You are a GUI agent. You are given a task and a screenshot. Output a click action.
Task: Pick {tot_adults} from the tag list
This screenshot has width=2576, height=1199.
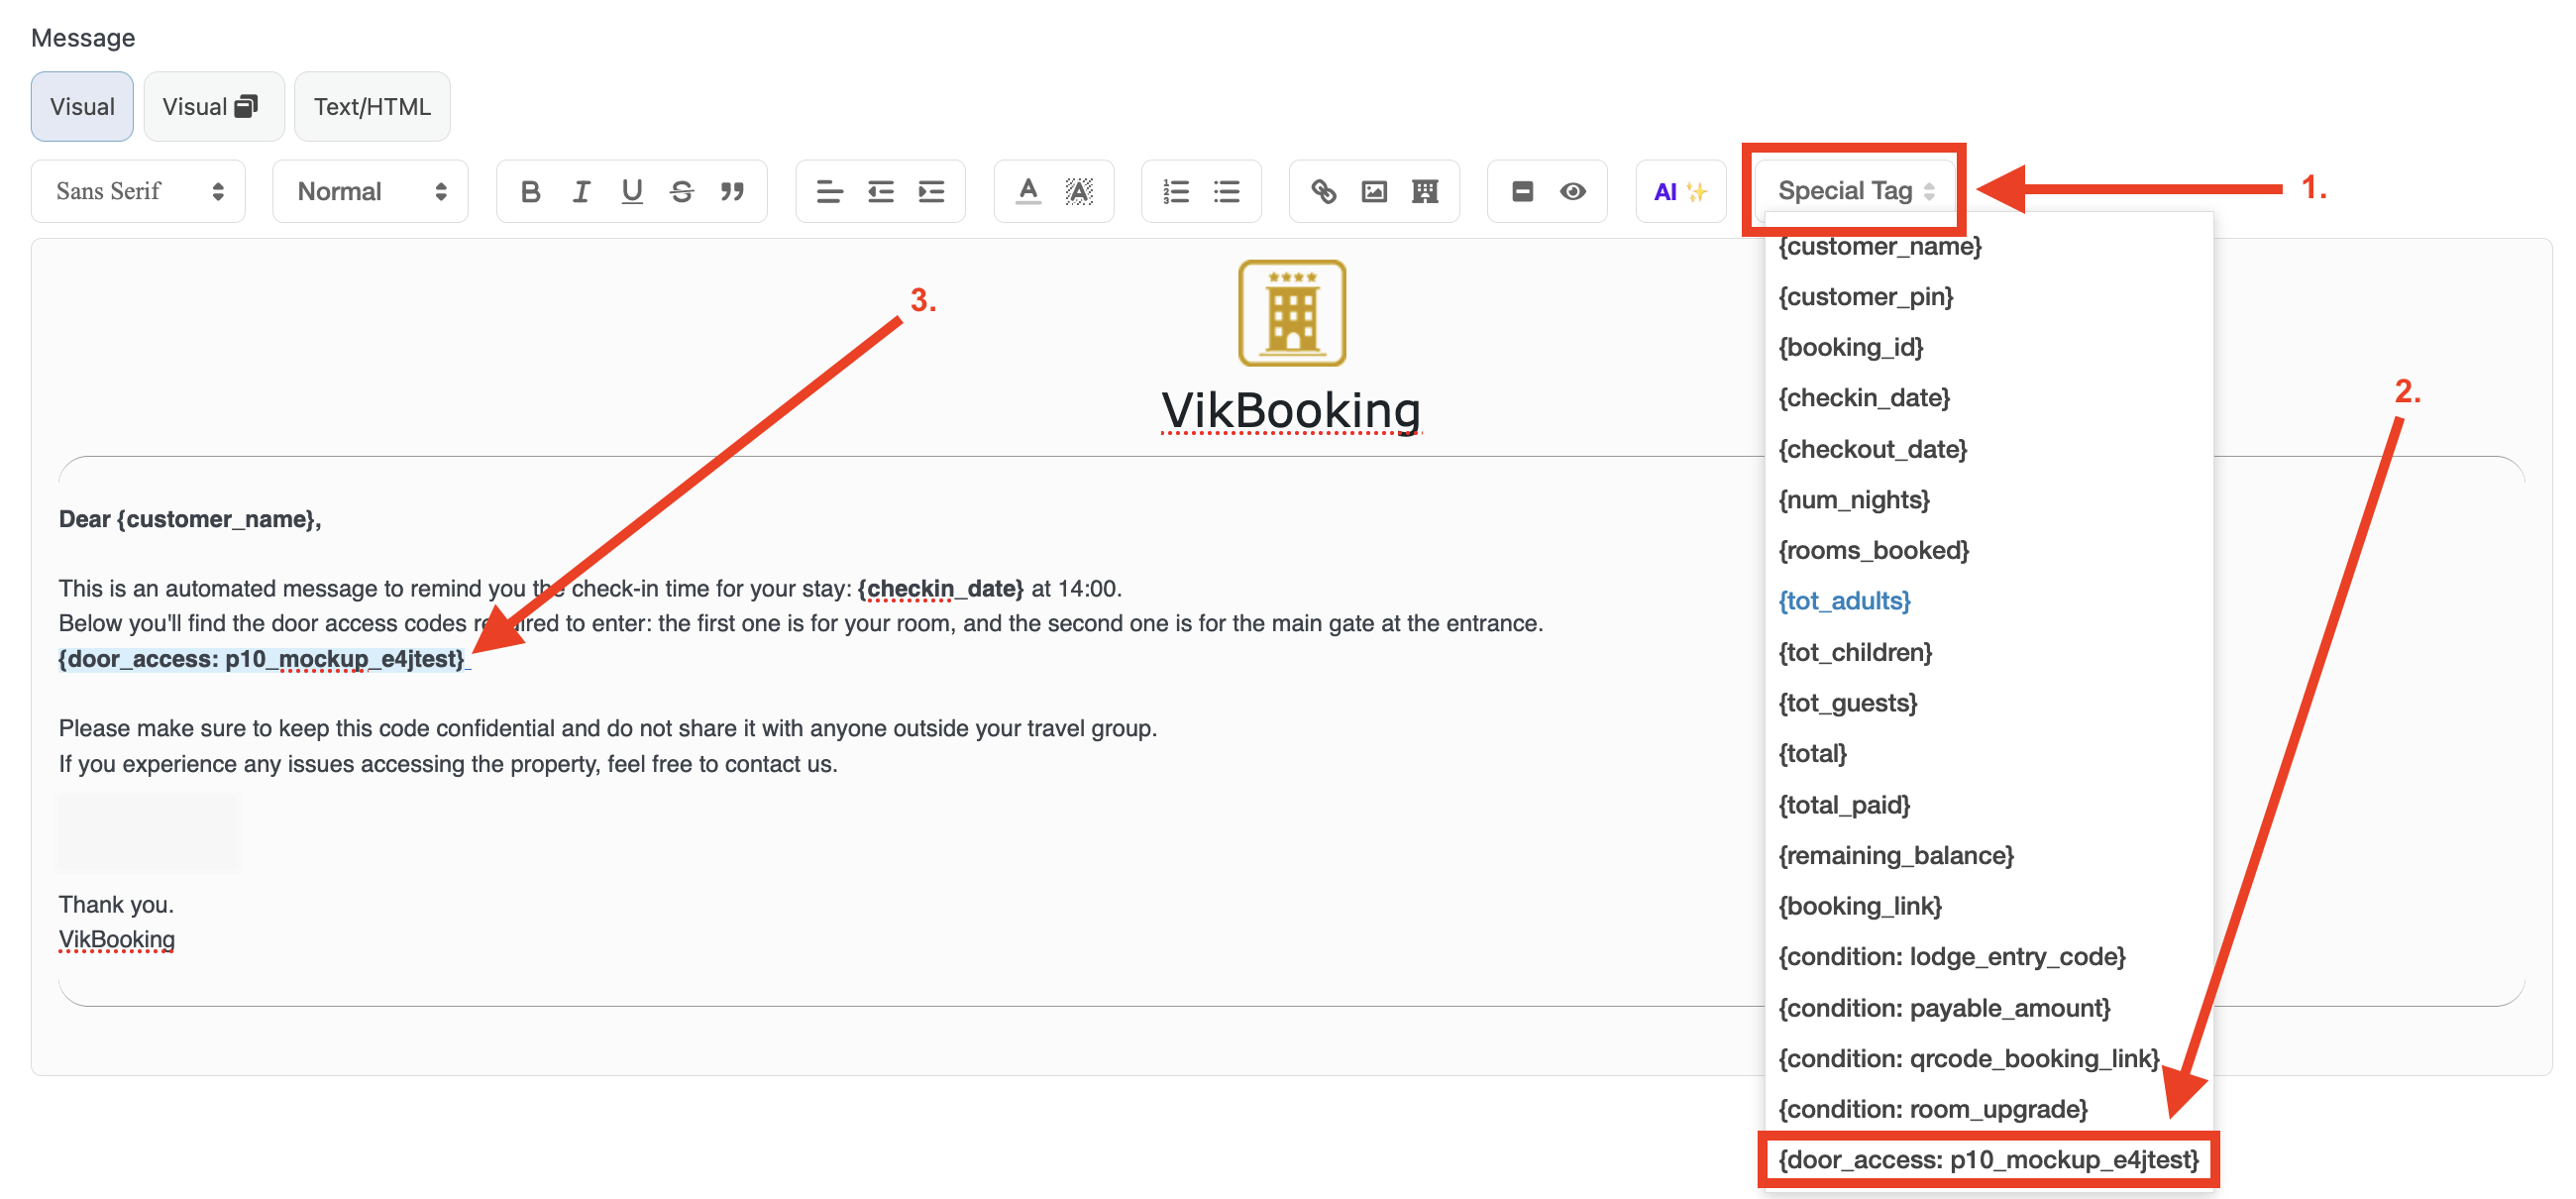pos(1843,600)
